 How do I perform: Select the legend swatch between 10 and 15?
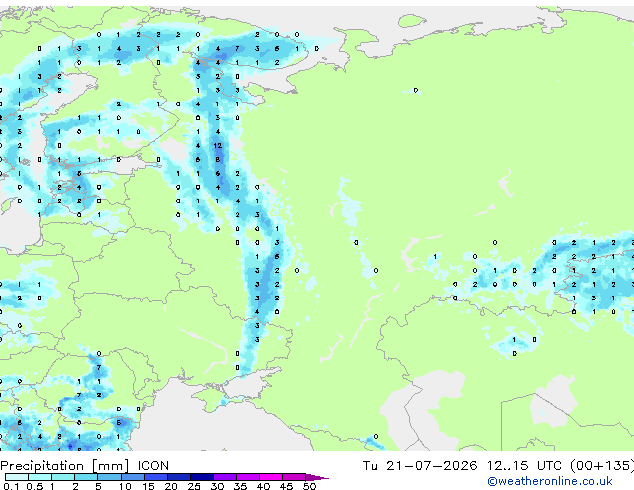[132, 477]
